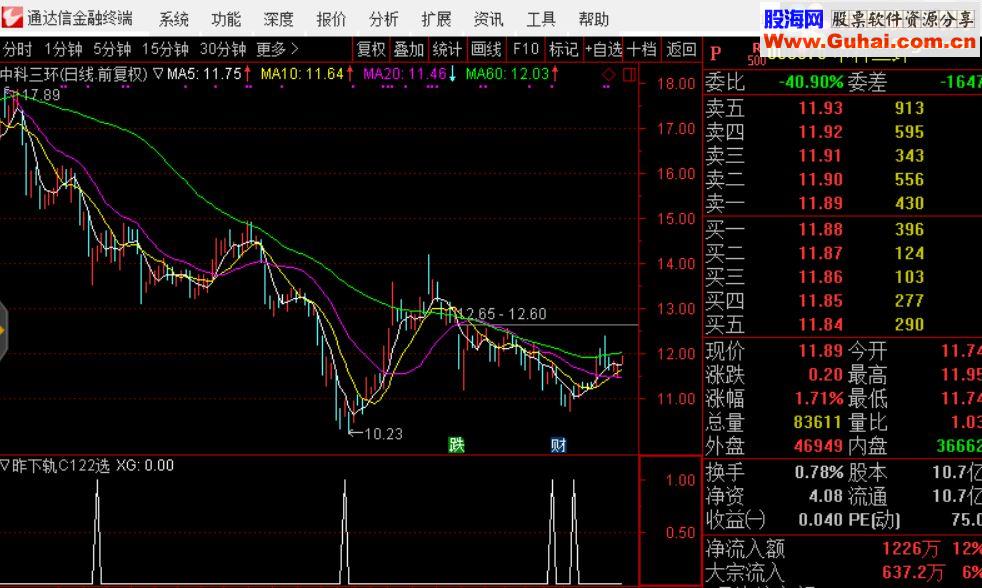Open F10 company info

pos(525,49)
